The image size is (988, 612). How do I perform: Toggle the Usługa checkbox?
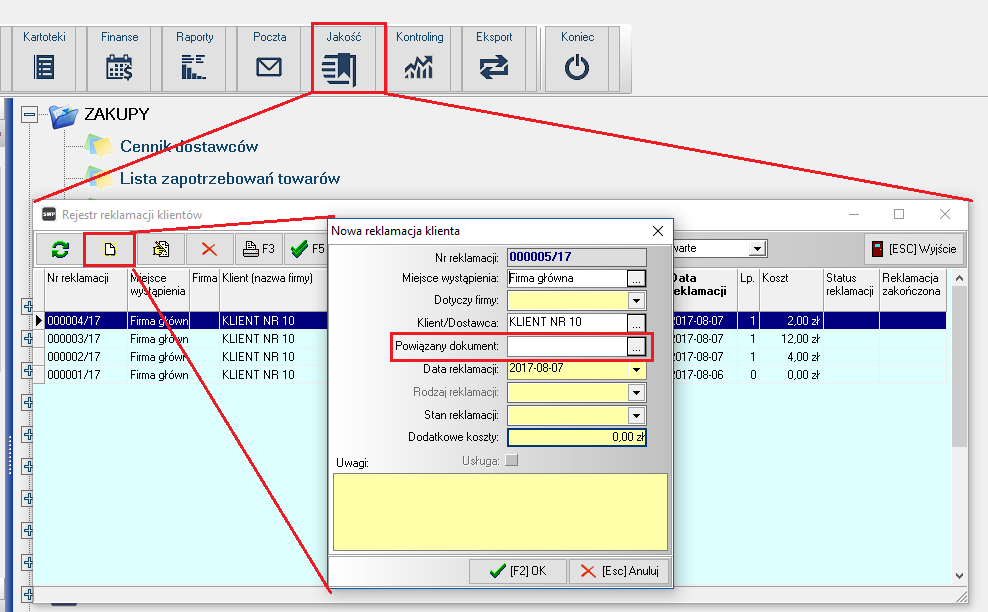513,460
